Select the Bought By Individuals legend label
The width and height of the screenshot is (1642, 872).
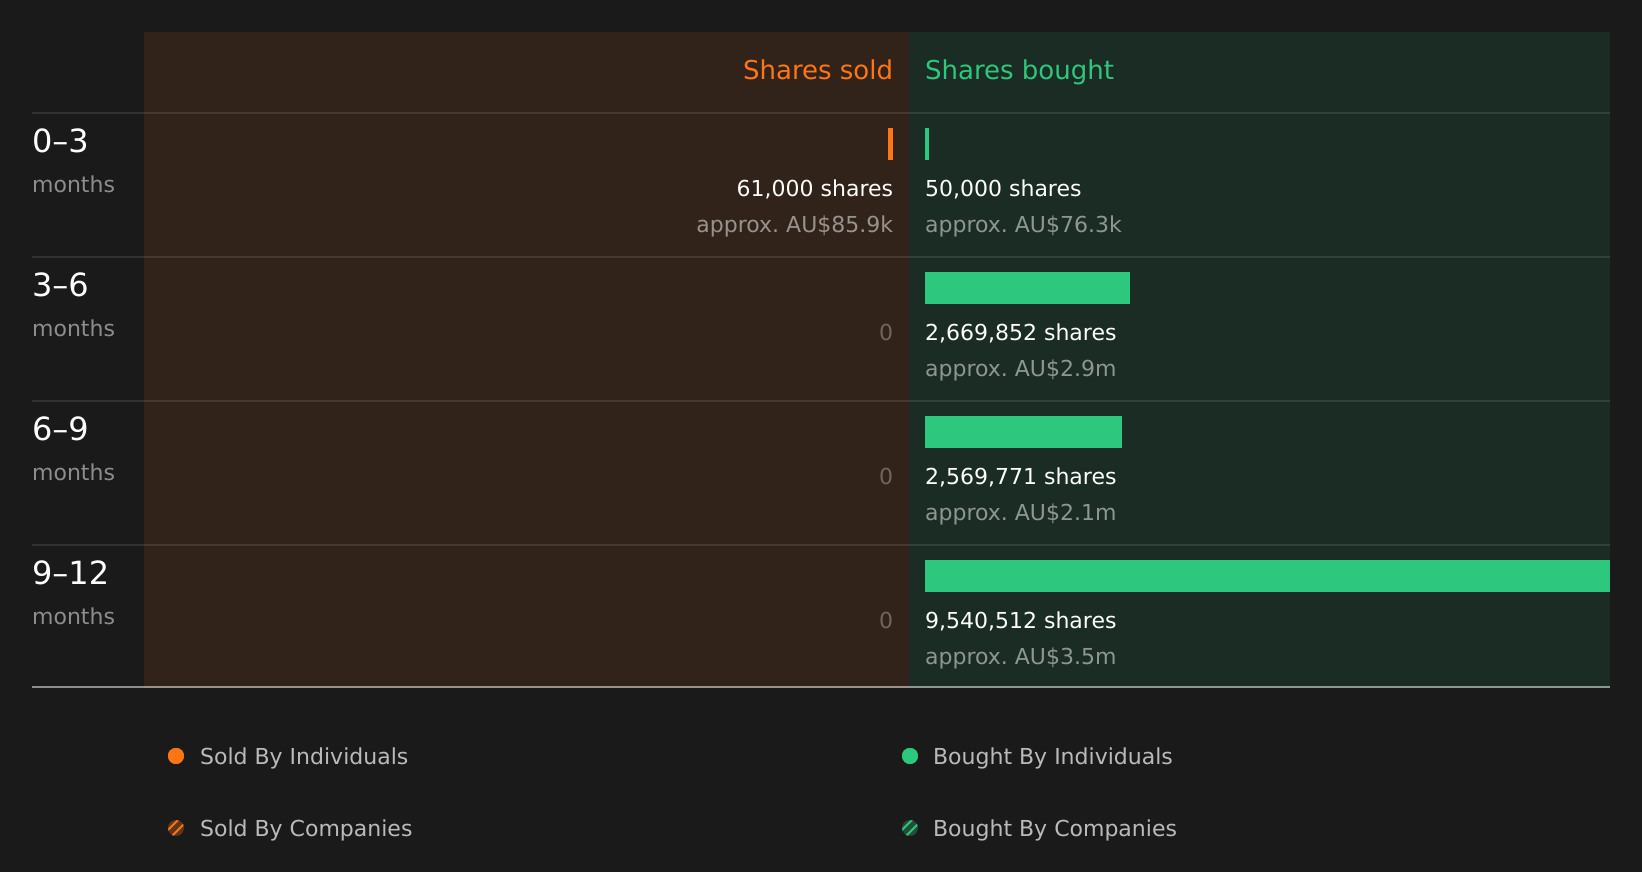point(1052,757)
